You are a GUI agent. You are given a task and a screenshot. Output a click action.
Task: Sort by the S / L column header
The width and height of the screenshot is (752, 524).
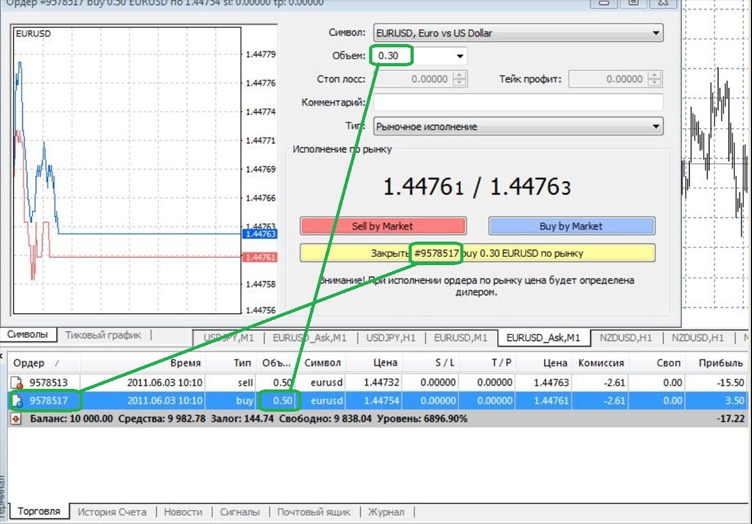tap(432, 363)
